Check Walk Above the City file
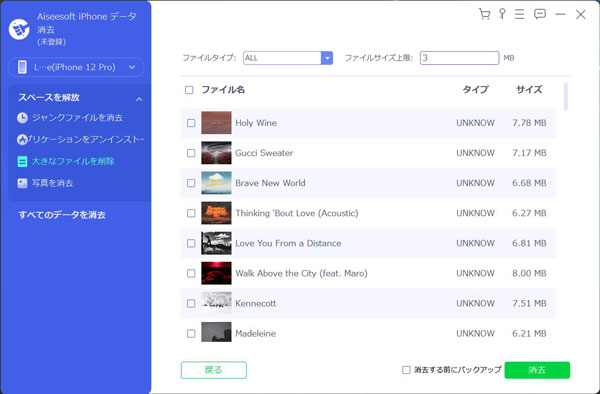The image size is (600, 394). (191, 274)
